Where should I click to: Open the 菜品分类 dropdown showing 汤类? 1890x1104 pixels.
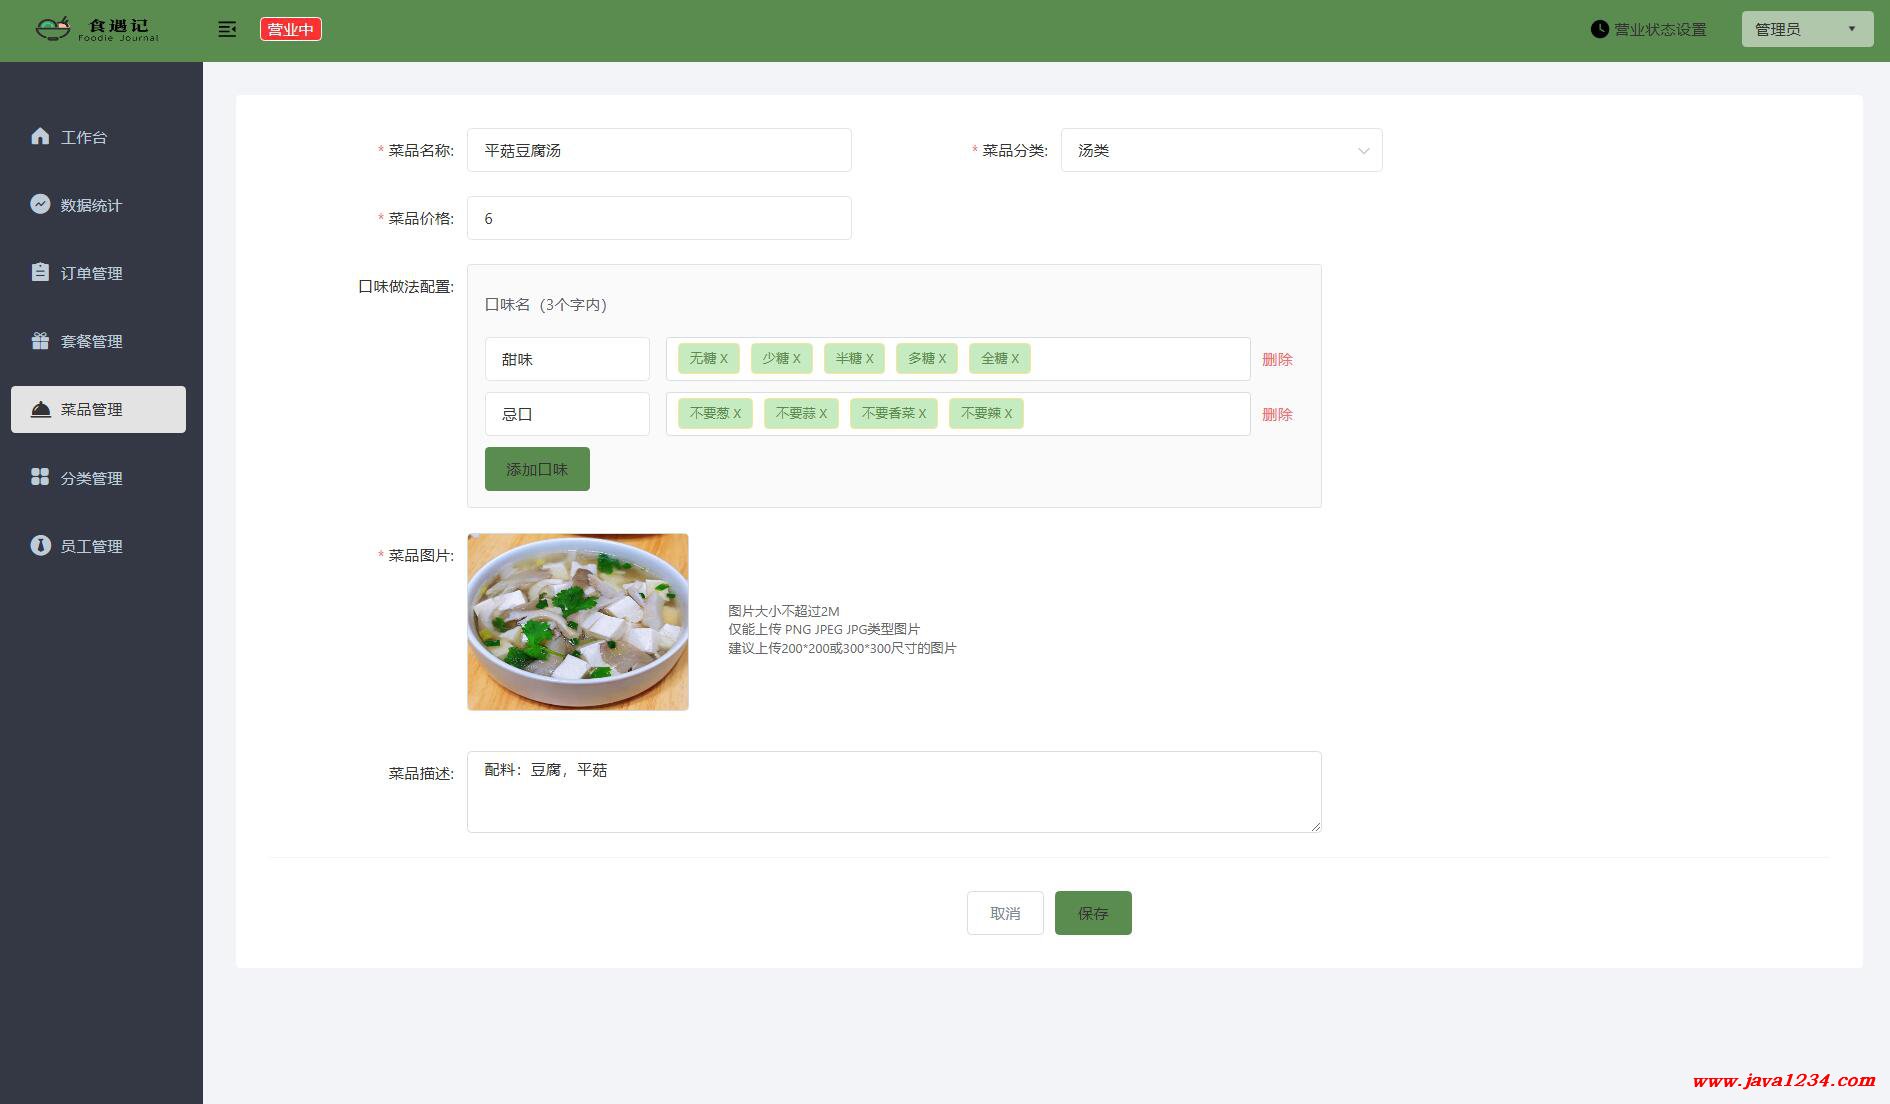pyautogui.click(x=1221, y=150)
